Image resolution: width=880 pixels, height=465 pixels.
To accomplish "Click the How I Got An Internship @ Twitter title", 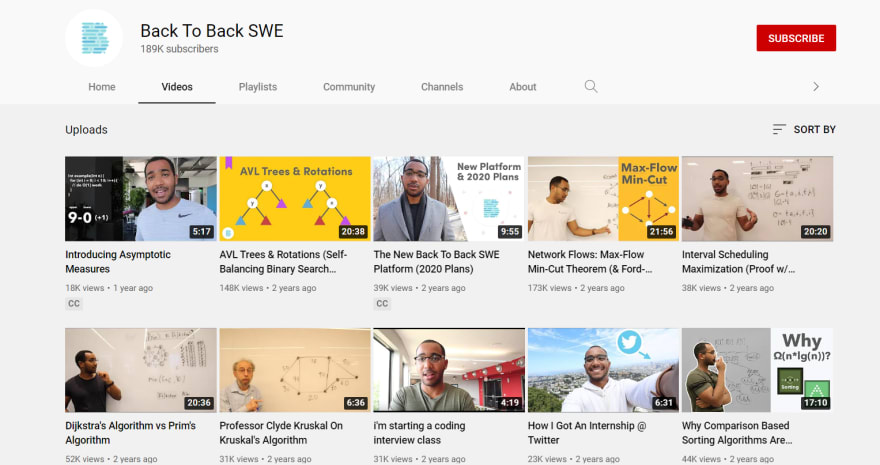I will coord(587,433).
